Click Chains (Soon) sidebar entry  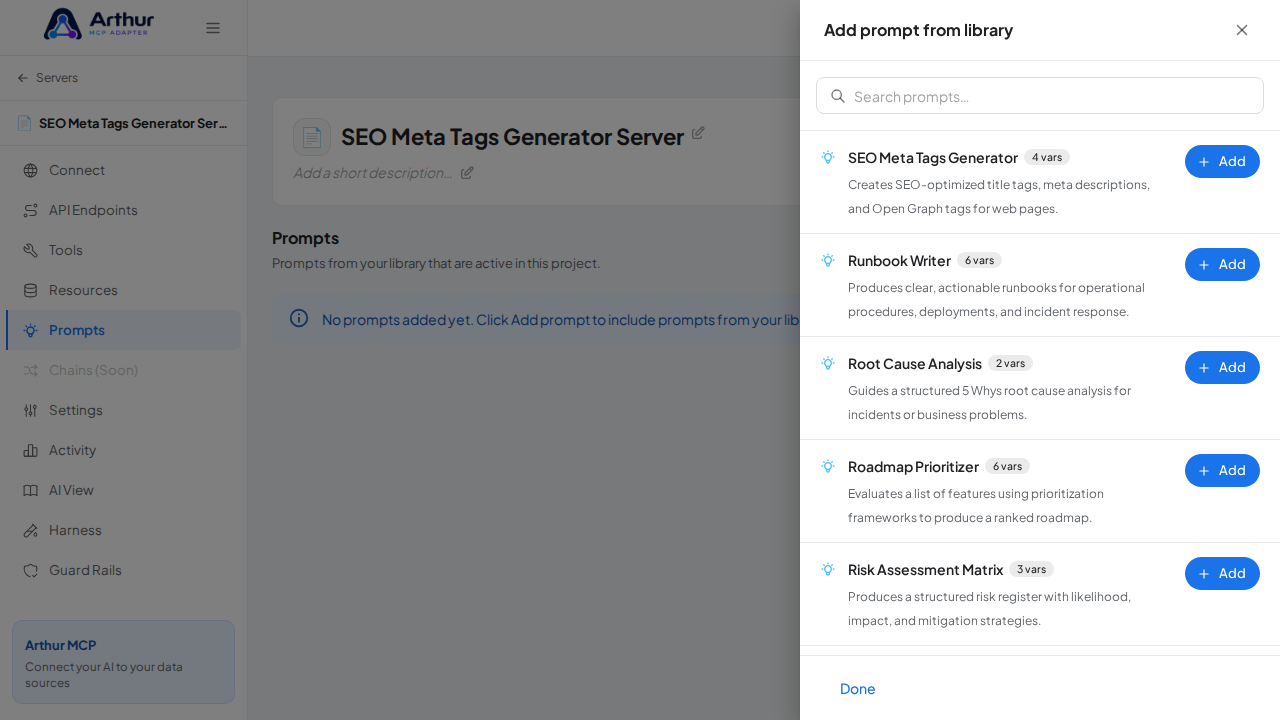[123, 370]
